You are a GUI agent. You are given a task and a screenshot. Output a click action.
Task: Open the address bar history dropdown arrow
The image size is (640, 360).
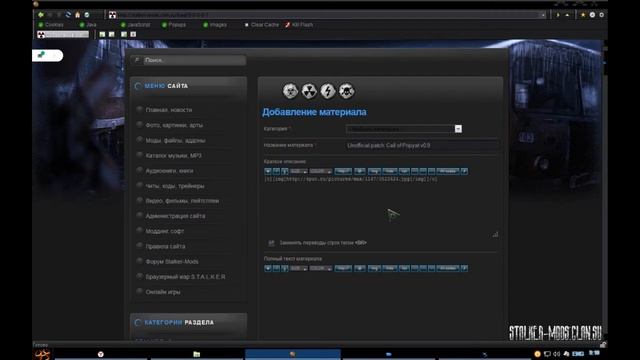(x=543, y=15)
